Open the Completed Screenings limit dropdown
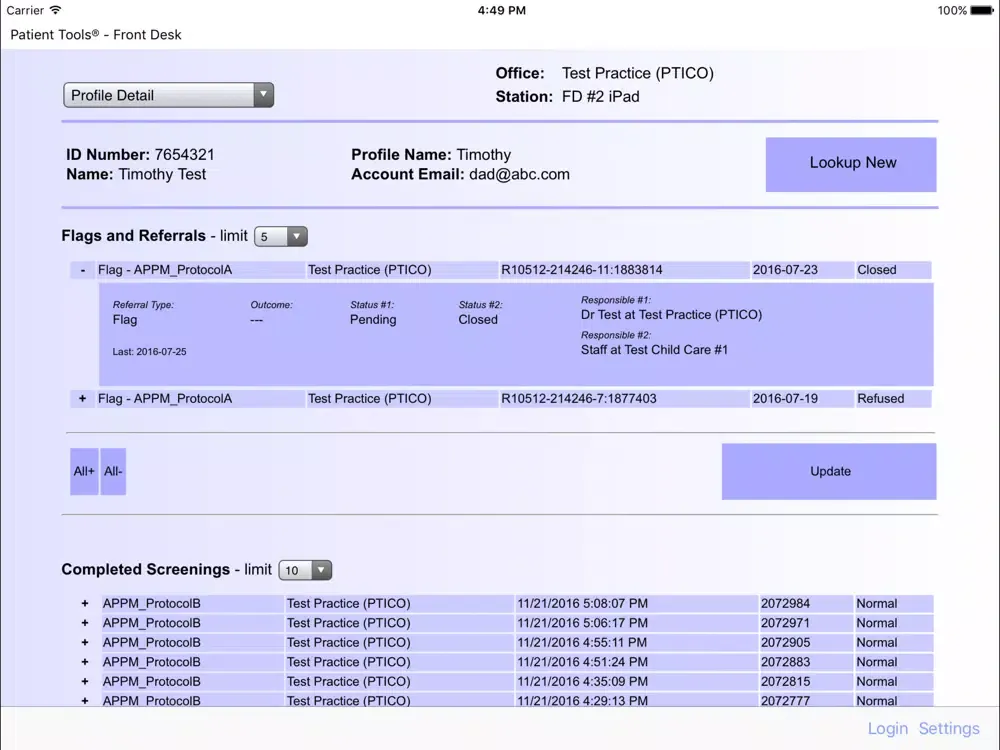This screenshot has width=1000, height=750. (305, 570)
